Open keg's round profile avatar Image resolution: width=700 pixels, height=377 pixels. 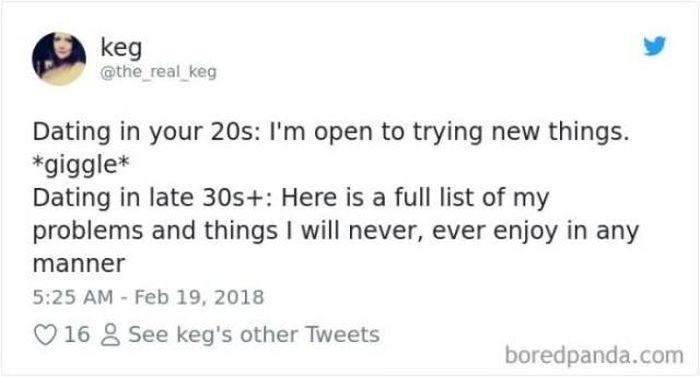pyautogui.click(x=59, y=59)
